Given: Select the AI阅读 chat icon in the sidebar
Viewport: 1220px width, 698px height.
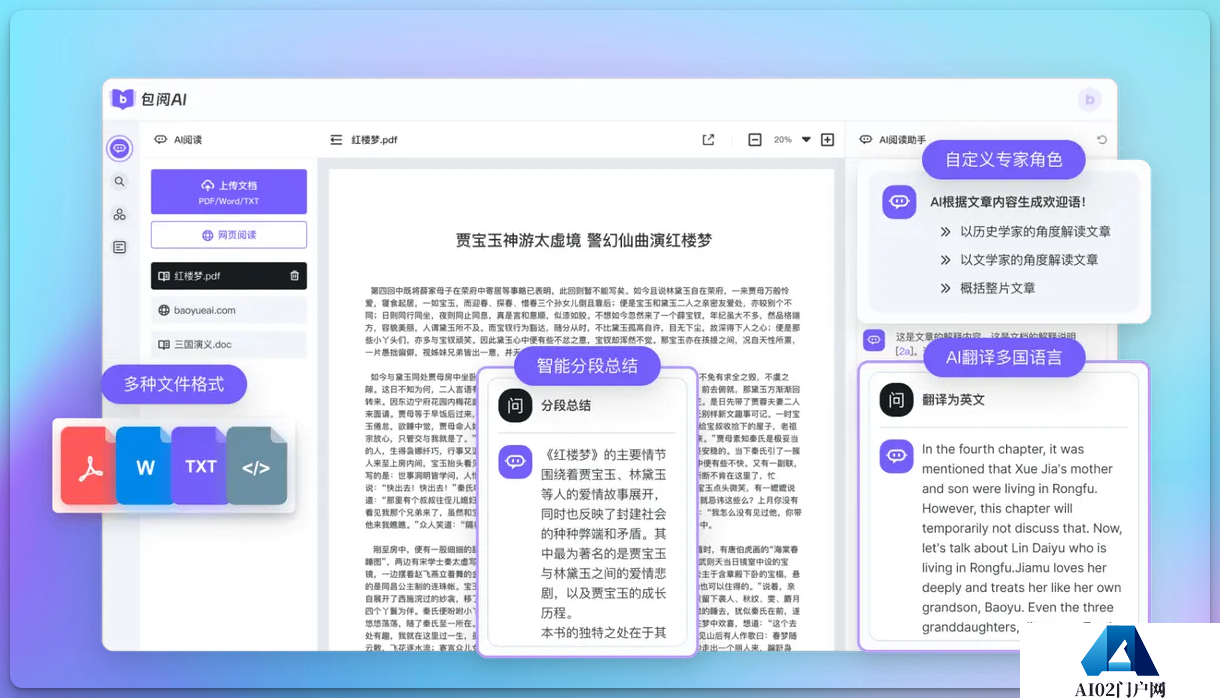Looking at the screenshot, I should [x=120, y=149].
